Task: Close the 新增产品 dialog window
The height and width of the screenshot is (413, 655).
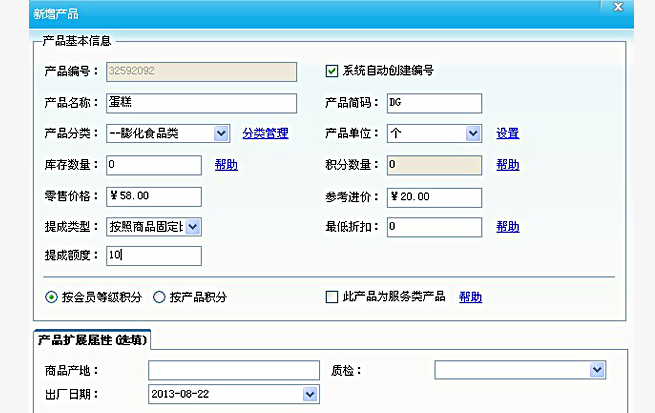Action: tap(617, 8)
